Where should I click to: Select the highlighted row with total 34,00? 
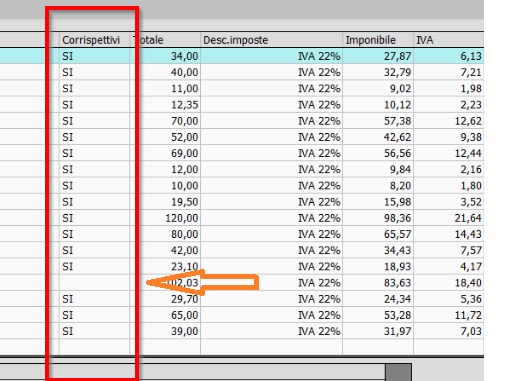click(x=242, y=56)
